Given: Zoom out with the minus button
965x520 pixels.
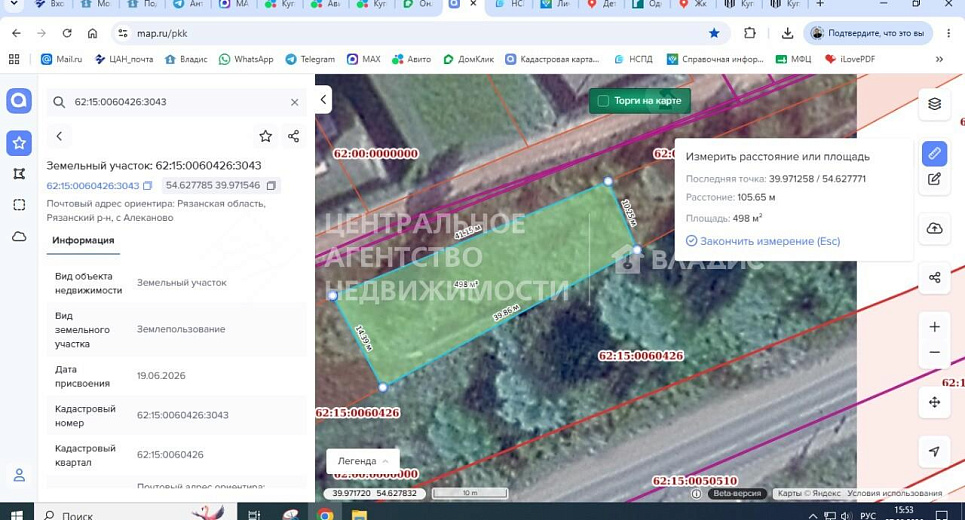Looking at the screenshot, I should (x=934, y=353).
